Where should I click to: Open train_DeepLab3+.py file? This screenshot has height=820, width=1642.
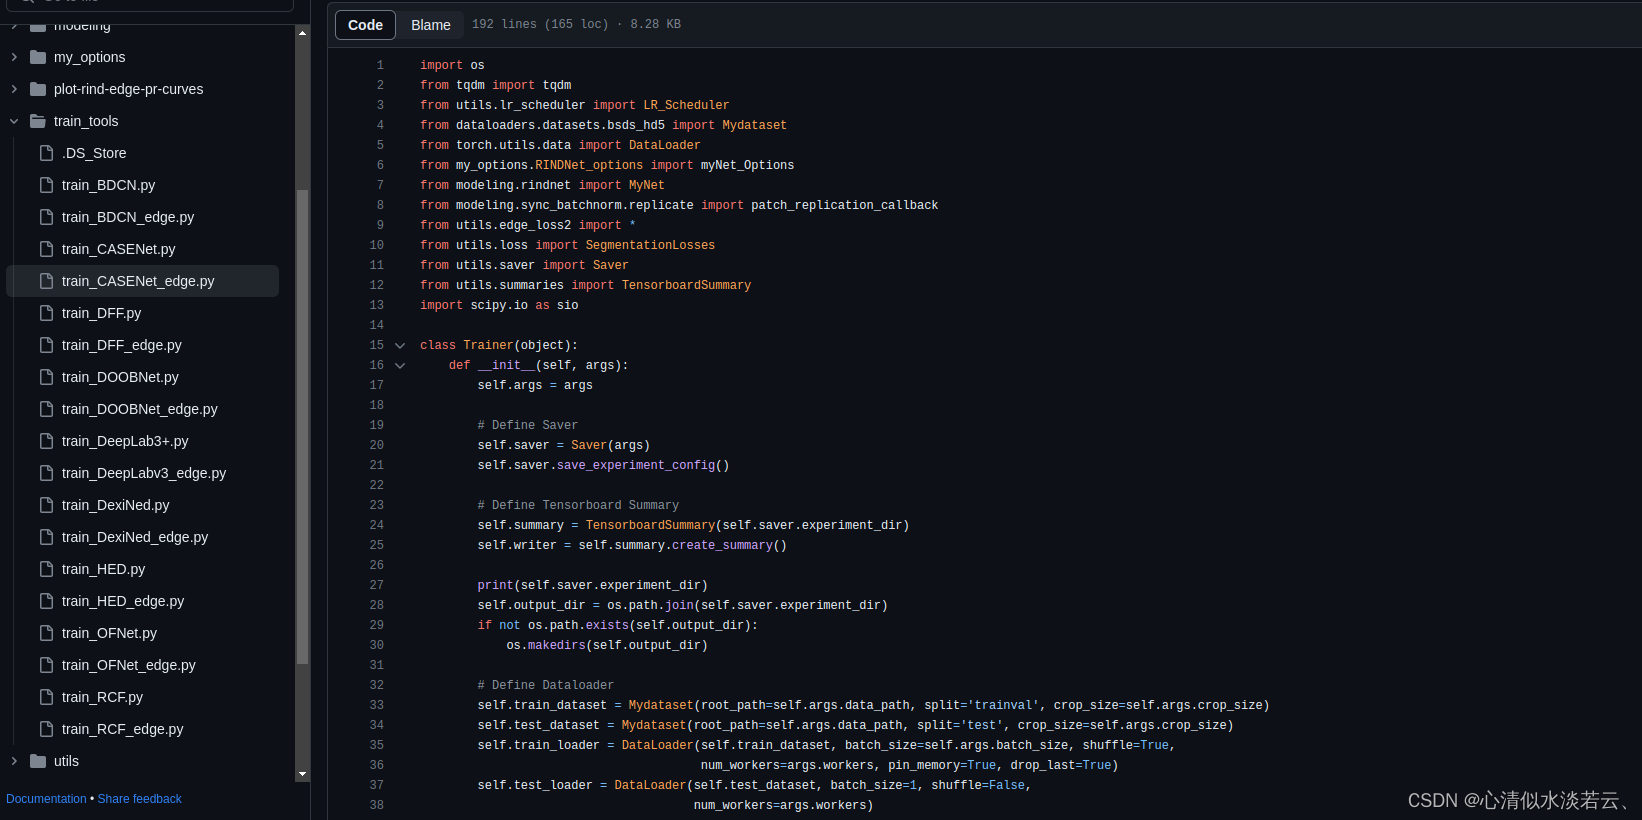(125, 441)
